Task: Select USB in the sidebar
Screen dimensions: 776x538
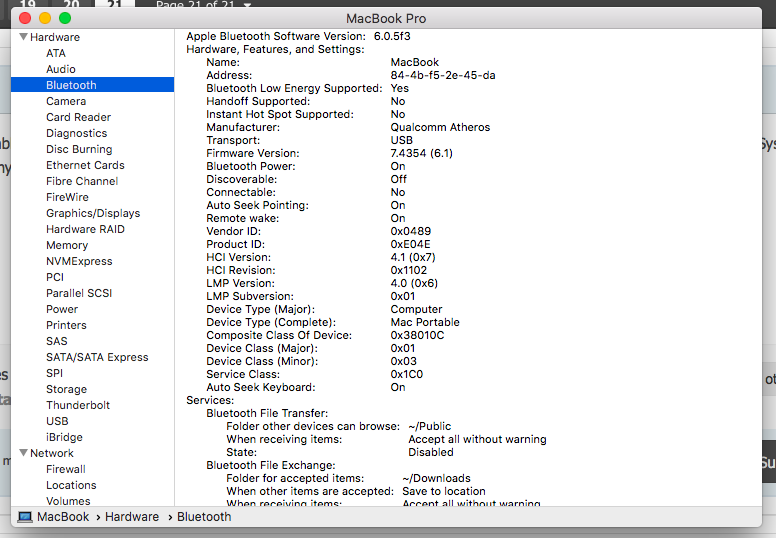Action: click(57, 421)
